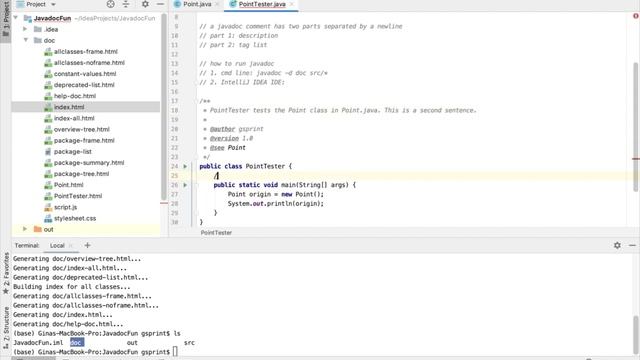Select PointTester.html file
Screen dimensions: 640x360
[78, 196]
